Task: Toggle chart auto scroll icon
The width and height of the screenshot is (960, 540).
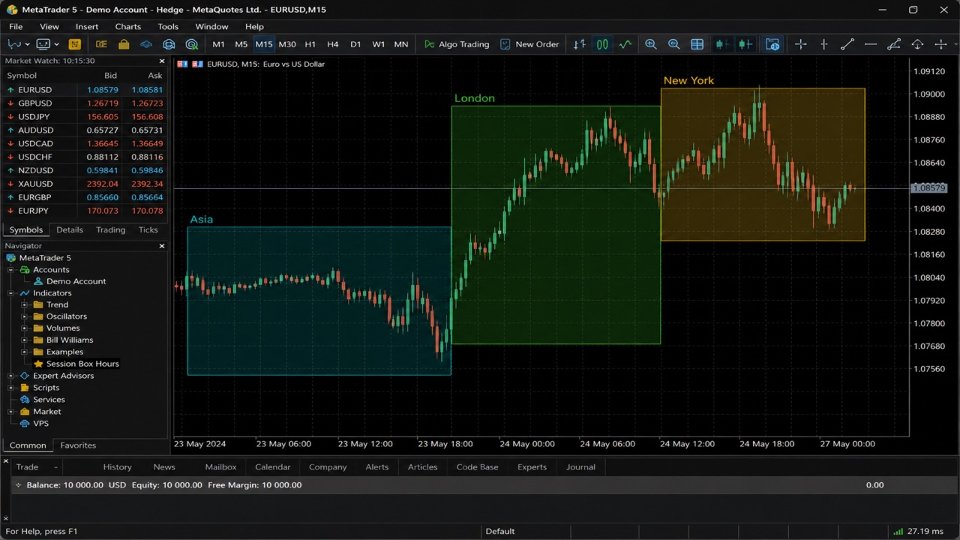Action: [x=722, y=44]
